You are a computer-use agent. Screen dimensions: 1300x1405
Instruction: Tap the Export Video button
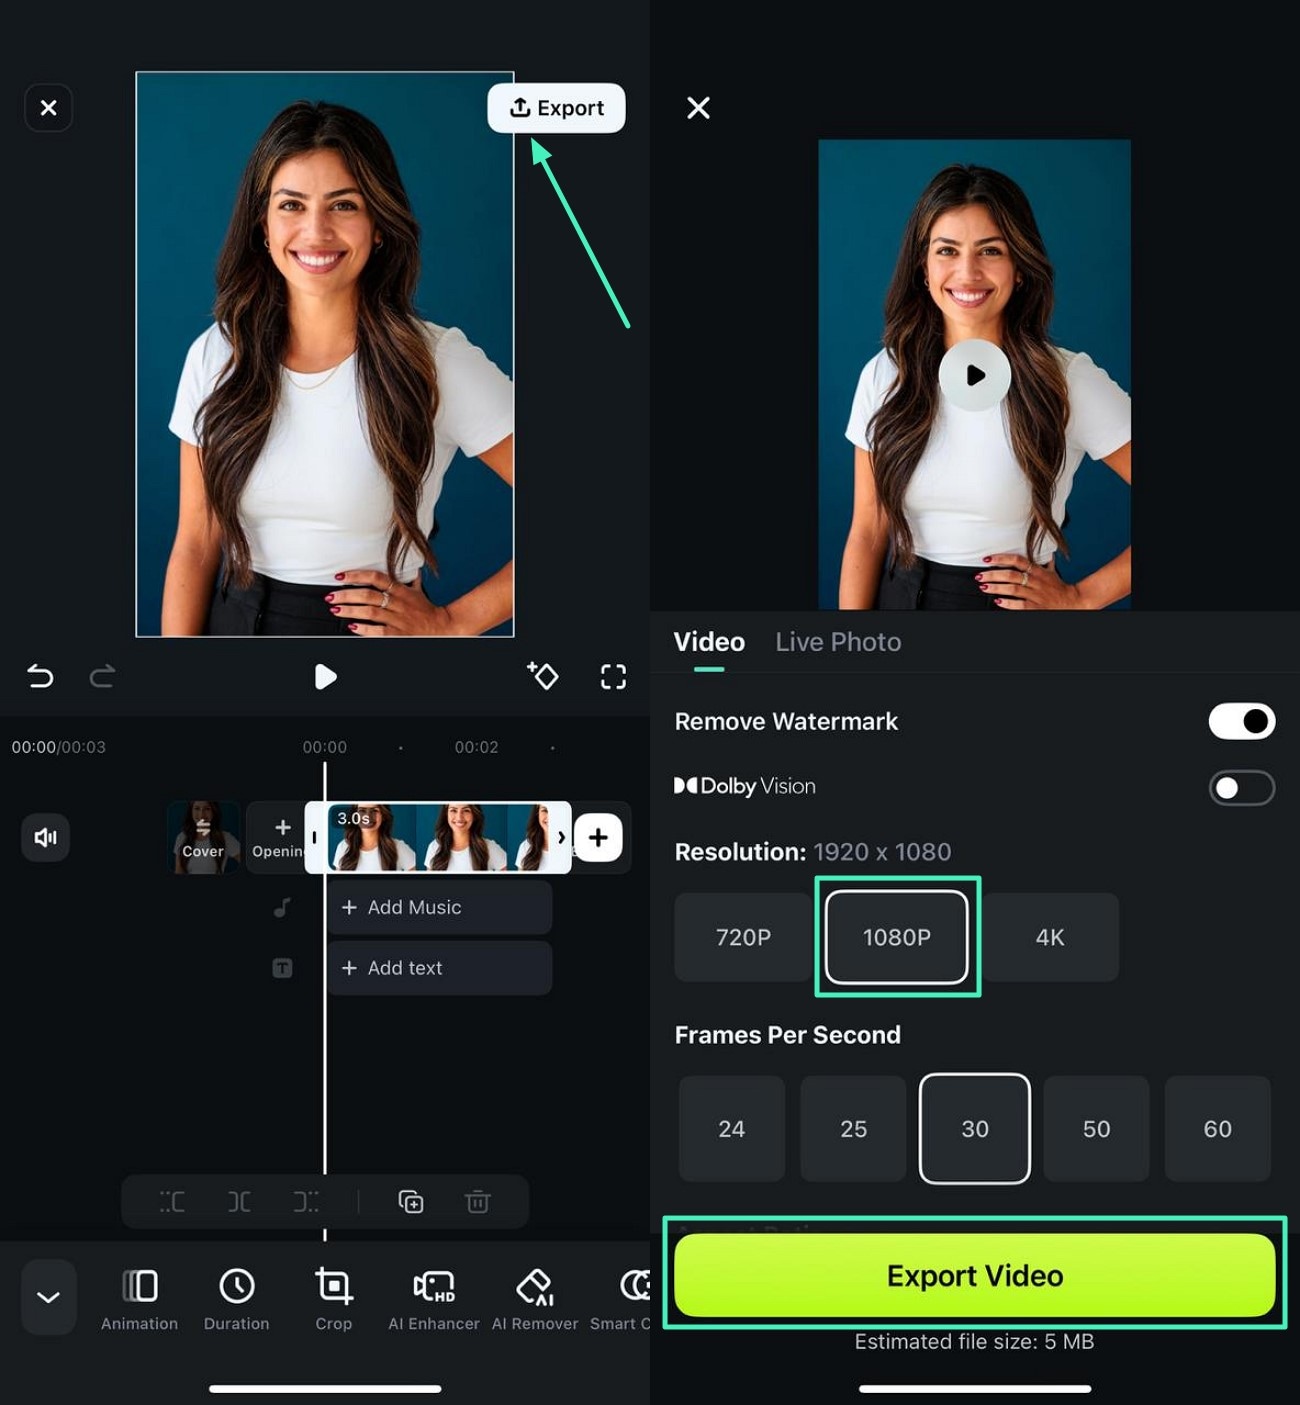(x=973, y=1275)
